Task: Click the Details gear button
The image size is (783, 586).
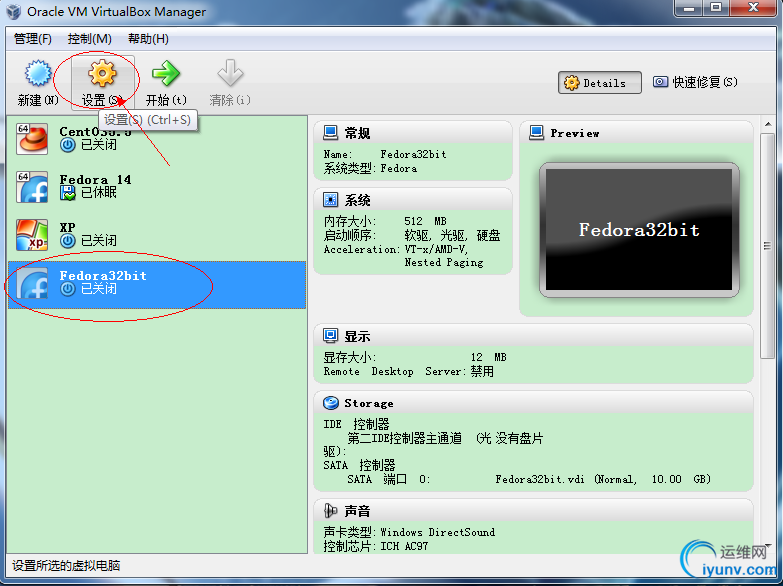Action: [600, 82]
